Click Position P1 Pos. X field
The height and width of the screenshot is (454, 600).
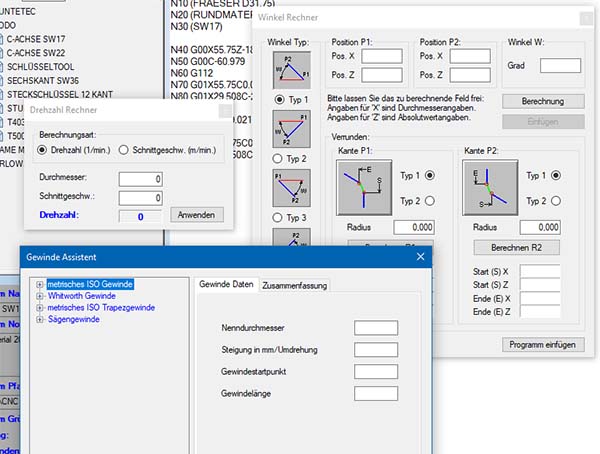pos(382,56)
